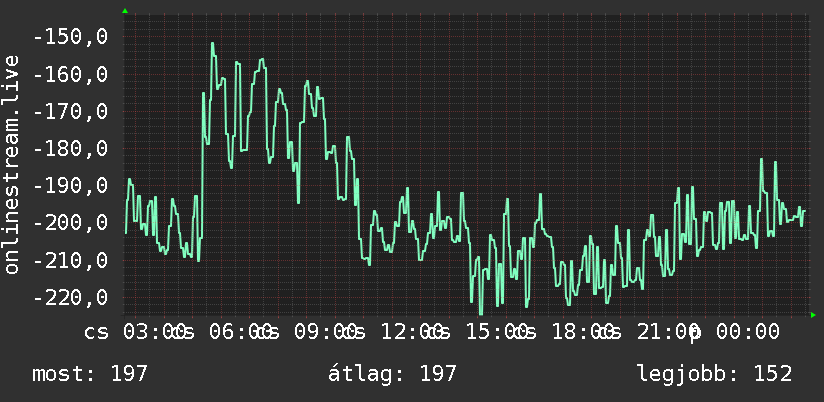Click the -170,0 Y-axis label
Viewport: 824px width, 402px height.
pos(70,111)
